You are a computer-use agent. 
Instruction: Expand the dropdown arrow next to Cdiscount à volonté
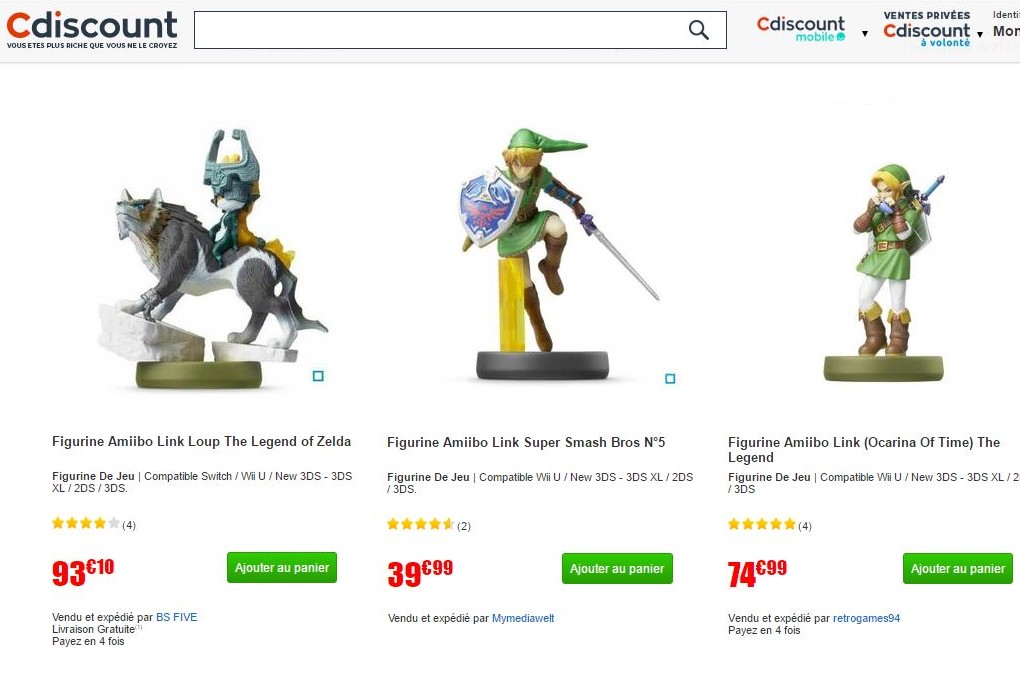980,34
